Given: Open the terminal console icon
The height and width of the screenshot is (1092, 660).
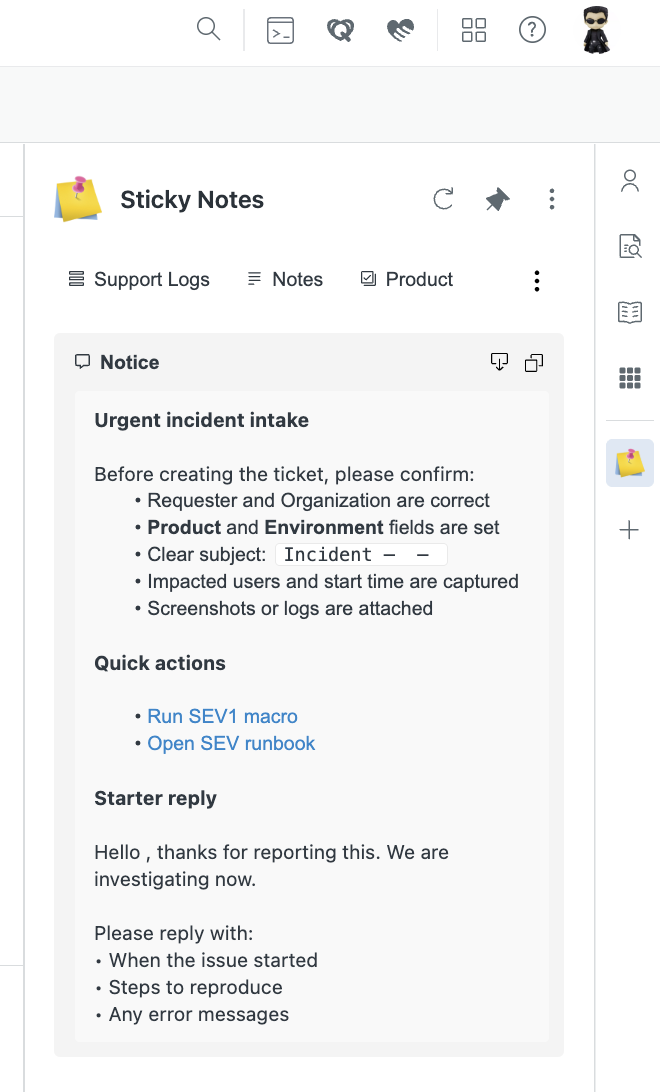Looking at the screenshot, I should point(280,31).
